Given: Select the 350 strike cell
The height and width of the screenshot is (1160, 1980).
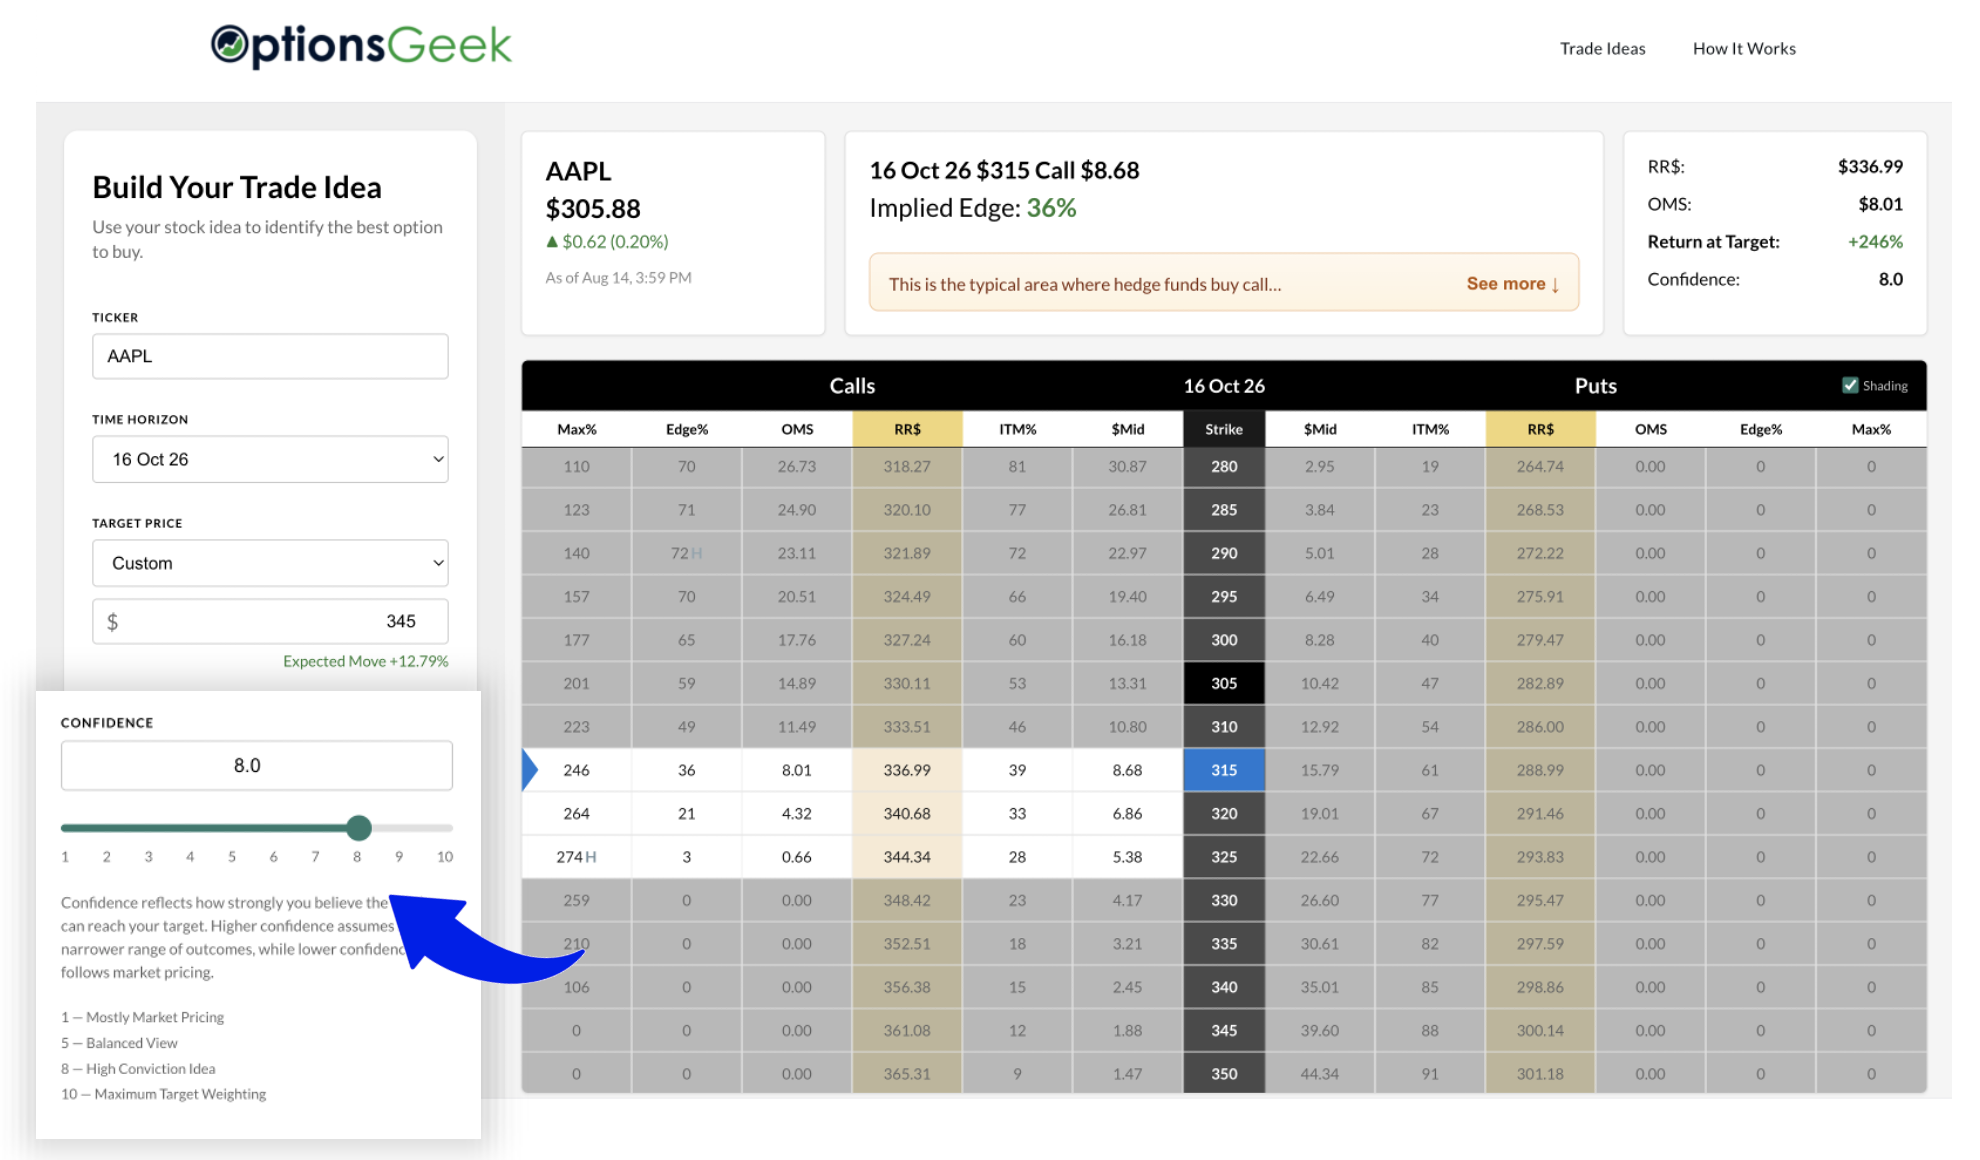Looking at the screenshot, I should coord(1224,1073).
